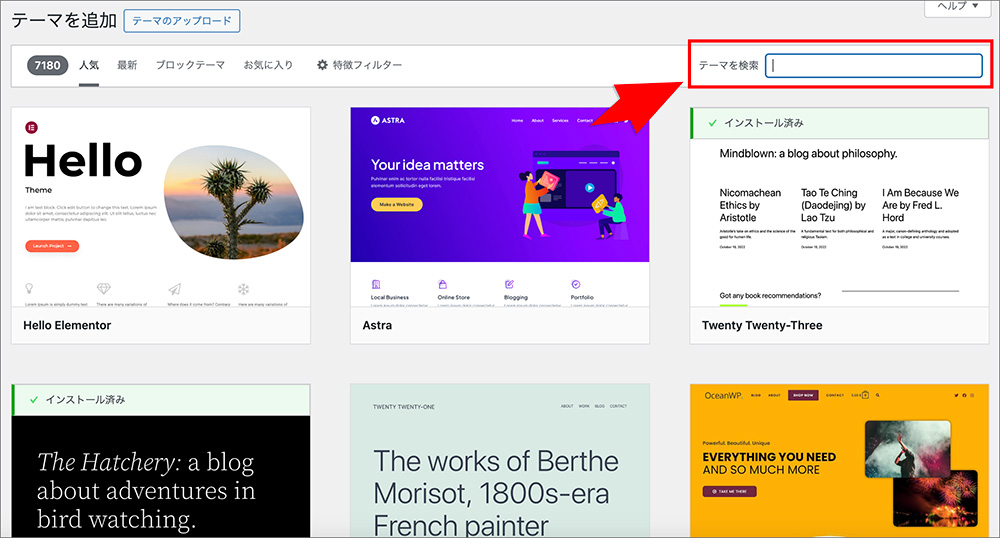
Task: Click the SHOP NOW button in OceanWP preview
Action: (x=803, y=395)
